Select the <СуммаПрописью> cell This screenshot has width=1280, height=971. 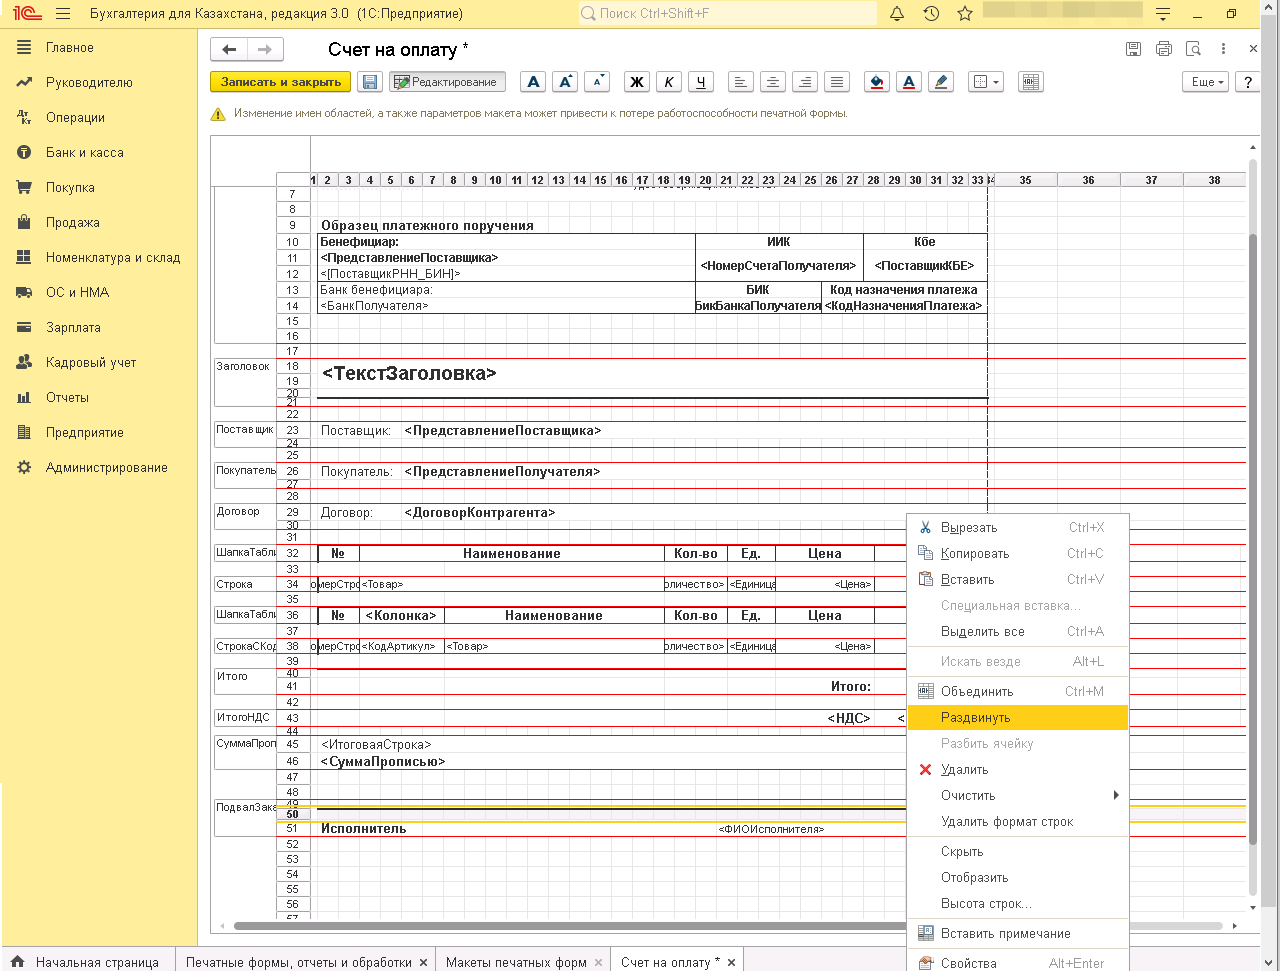[383, 761]
